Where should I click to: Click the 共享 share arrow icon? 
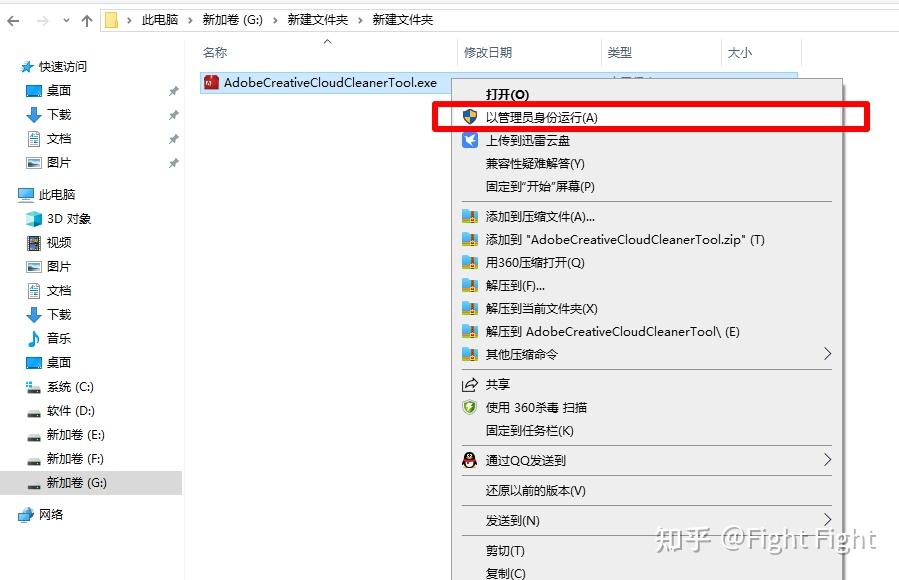click(467, 383)
